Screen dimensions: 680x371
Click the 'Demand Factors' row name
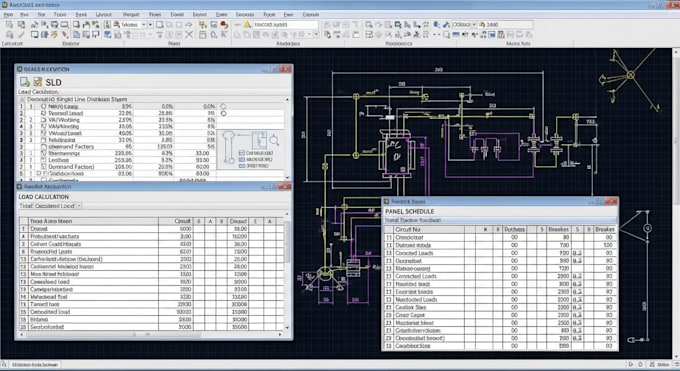pyautogui.click(x=71, y=147)
